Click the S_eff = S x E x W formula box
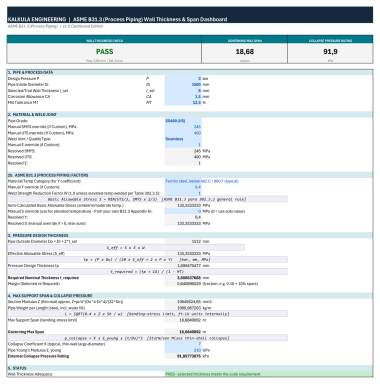 coord(126,248)
